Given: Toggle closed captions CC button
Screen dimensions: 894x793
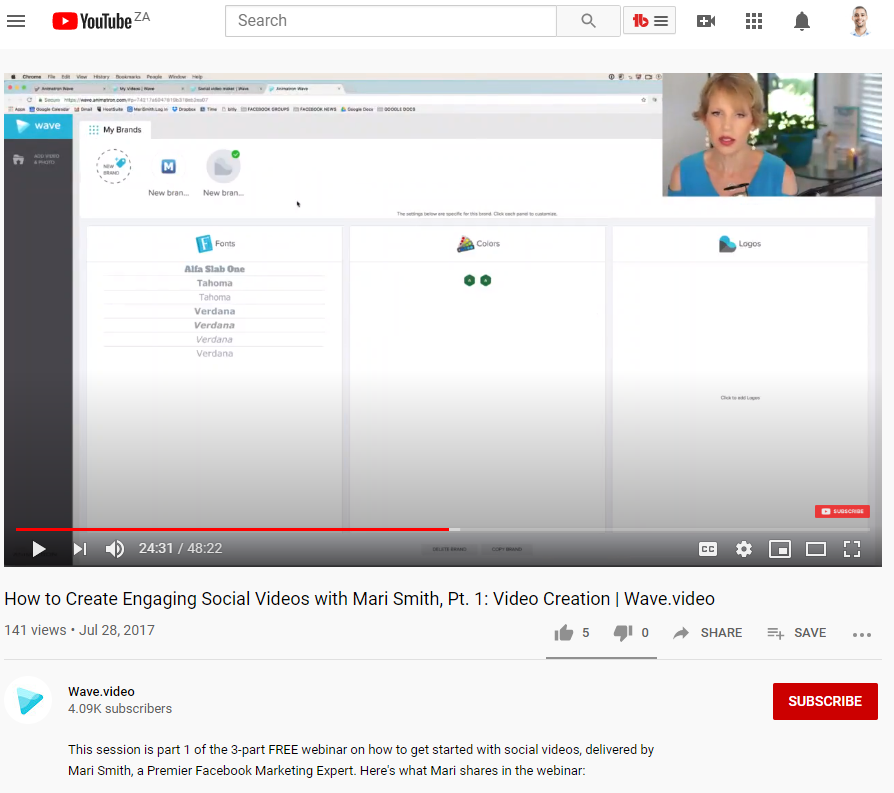Looking at the screenshot, I should pos(708,549).
